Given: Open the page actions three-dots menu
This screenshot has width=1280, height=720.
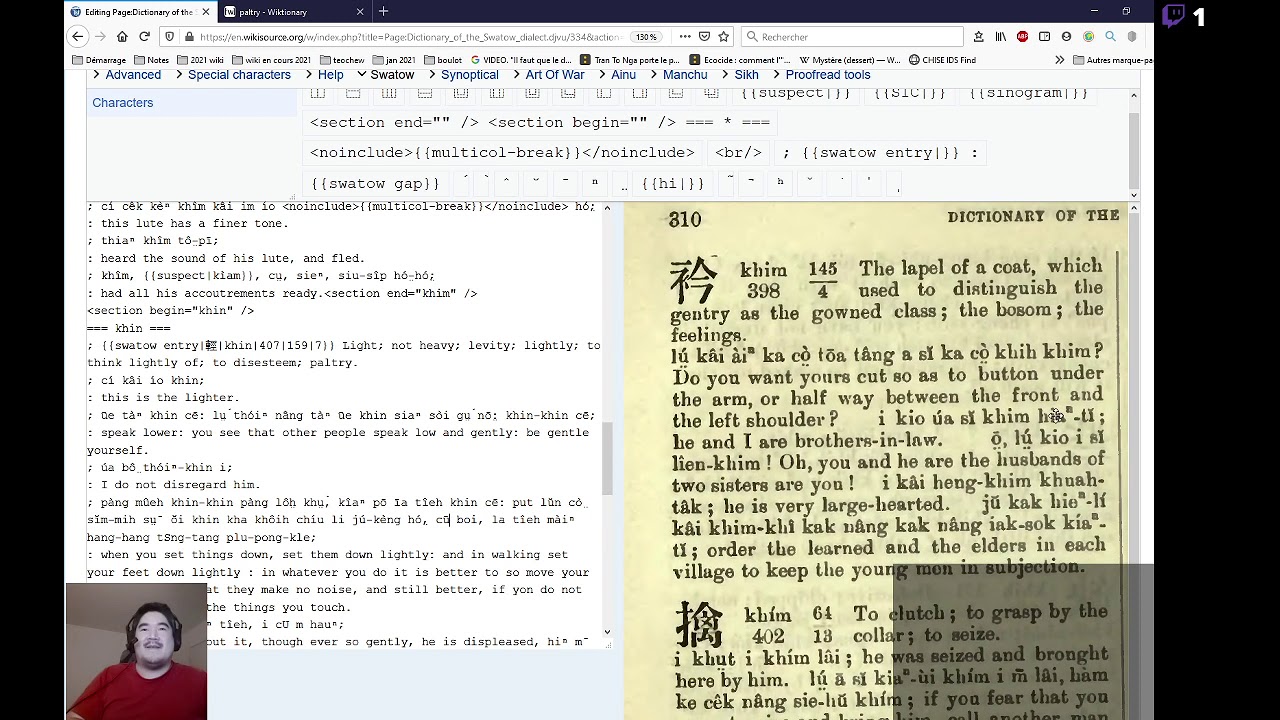Looking at the screenshot, I should click(685, 37).
